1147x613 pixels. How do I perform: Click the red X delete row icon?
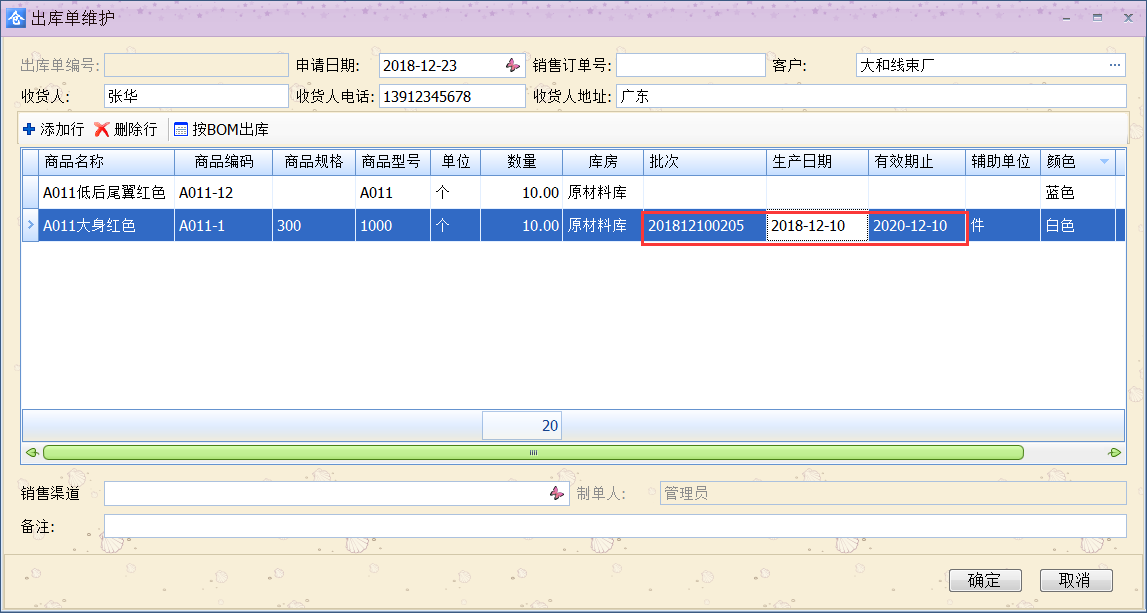pos(101,130)
